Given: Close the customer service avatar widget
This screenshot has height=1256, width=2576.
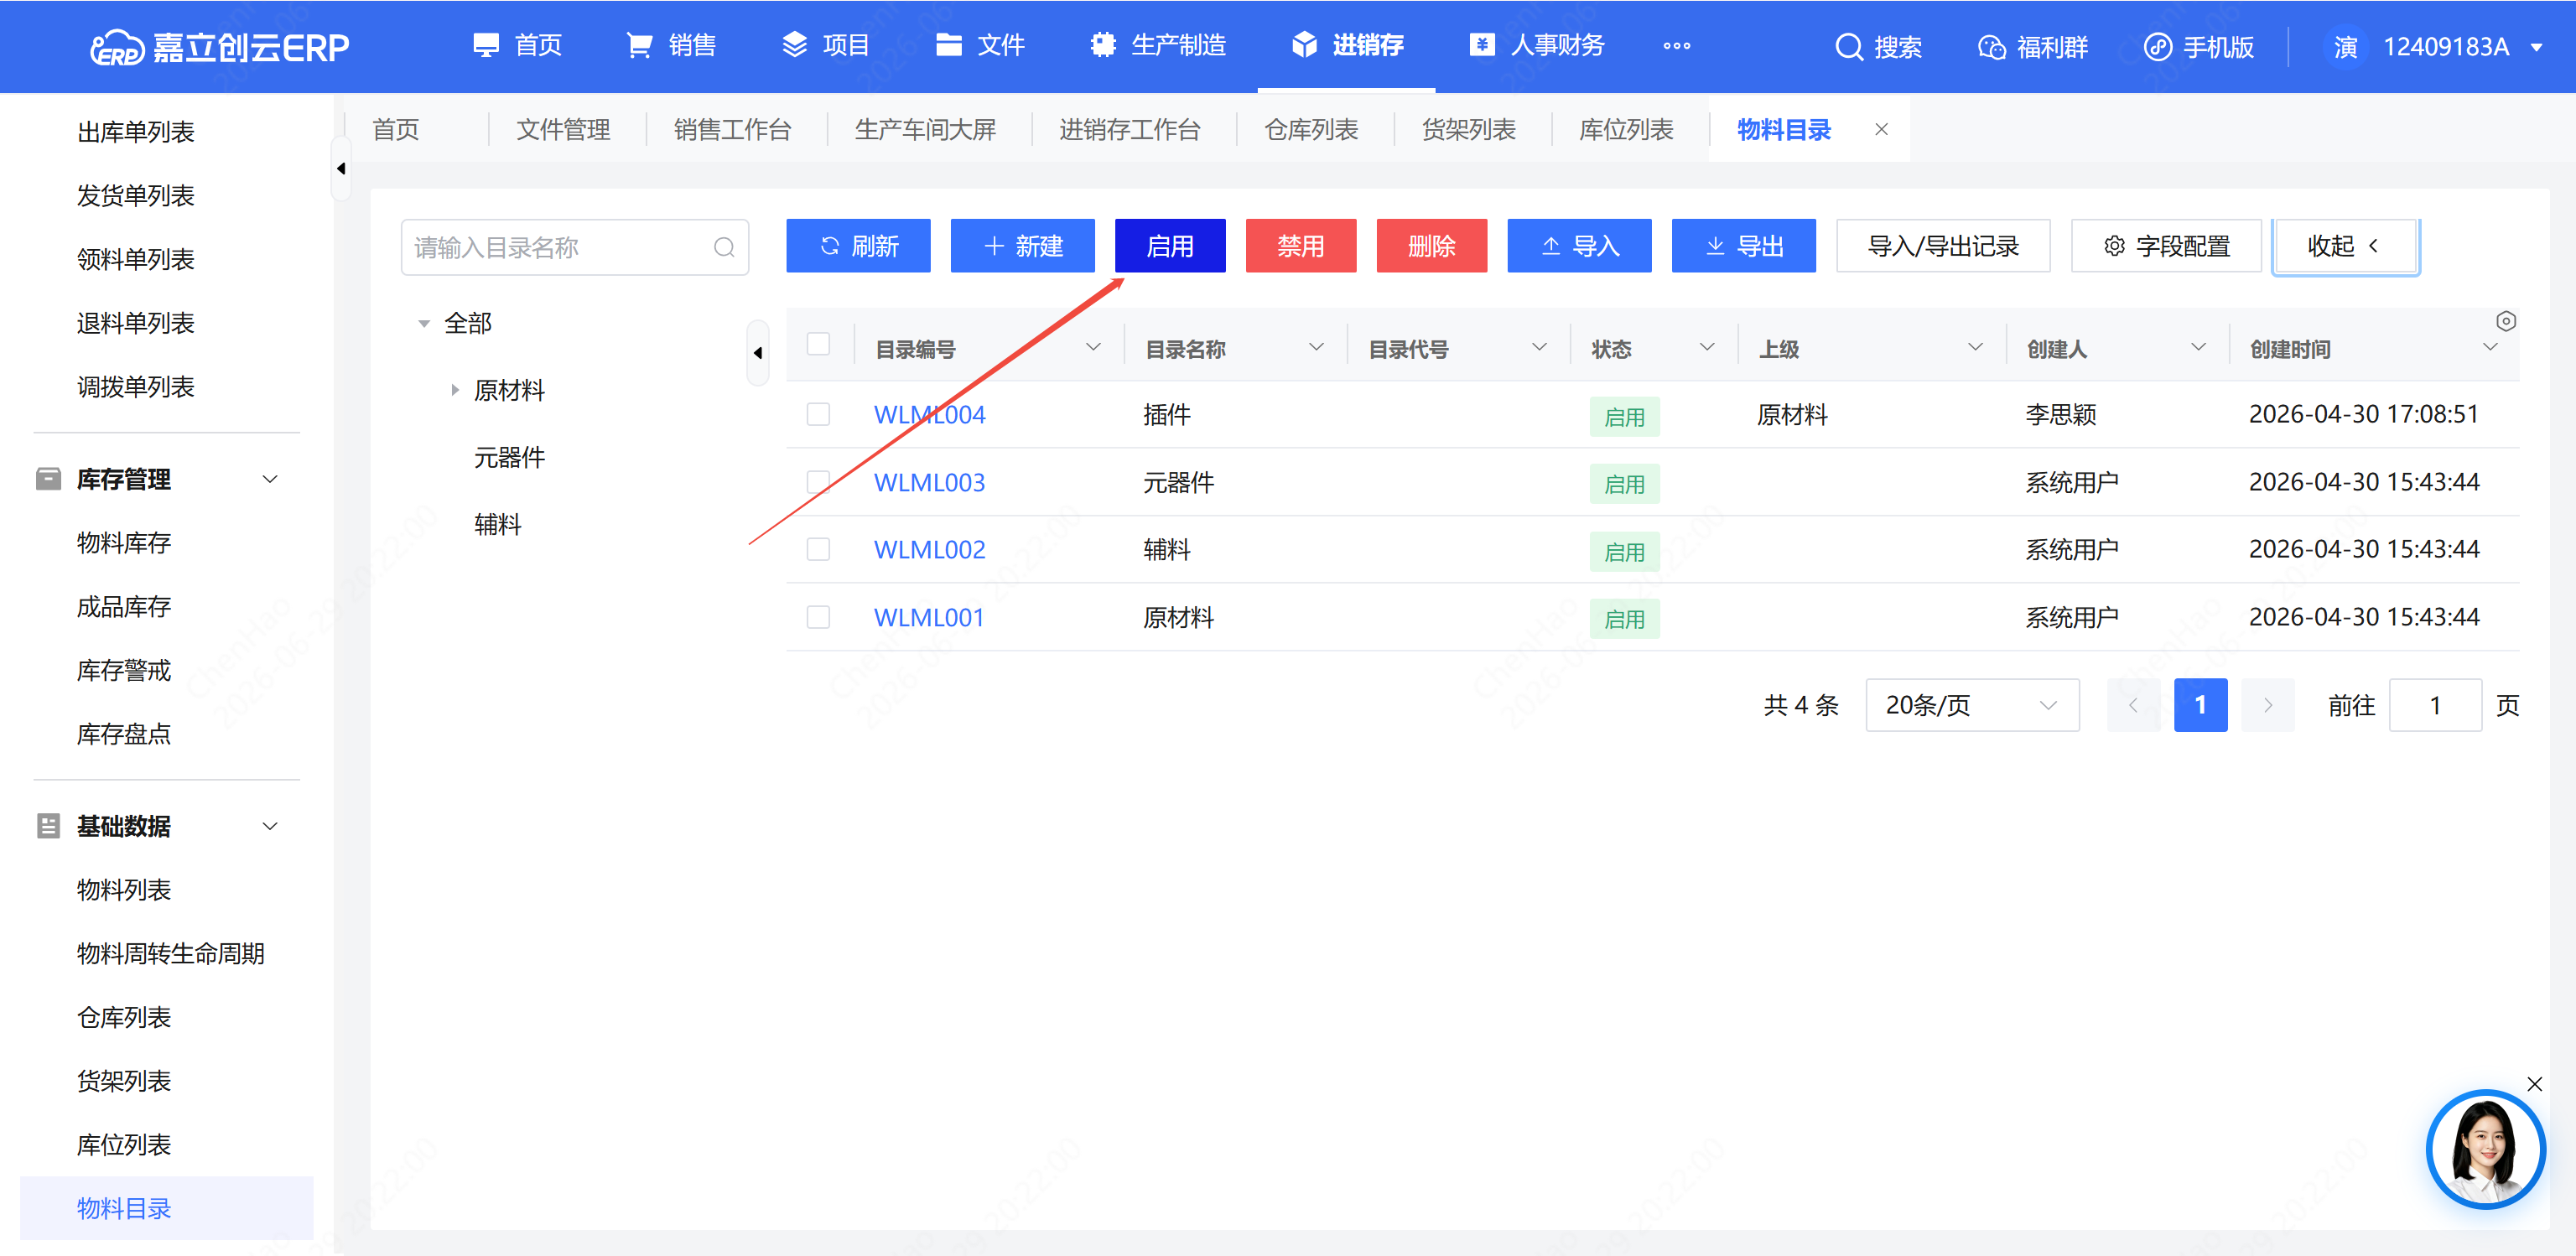Looking at the screenshot, I should 2534,1084.
